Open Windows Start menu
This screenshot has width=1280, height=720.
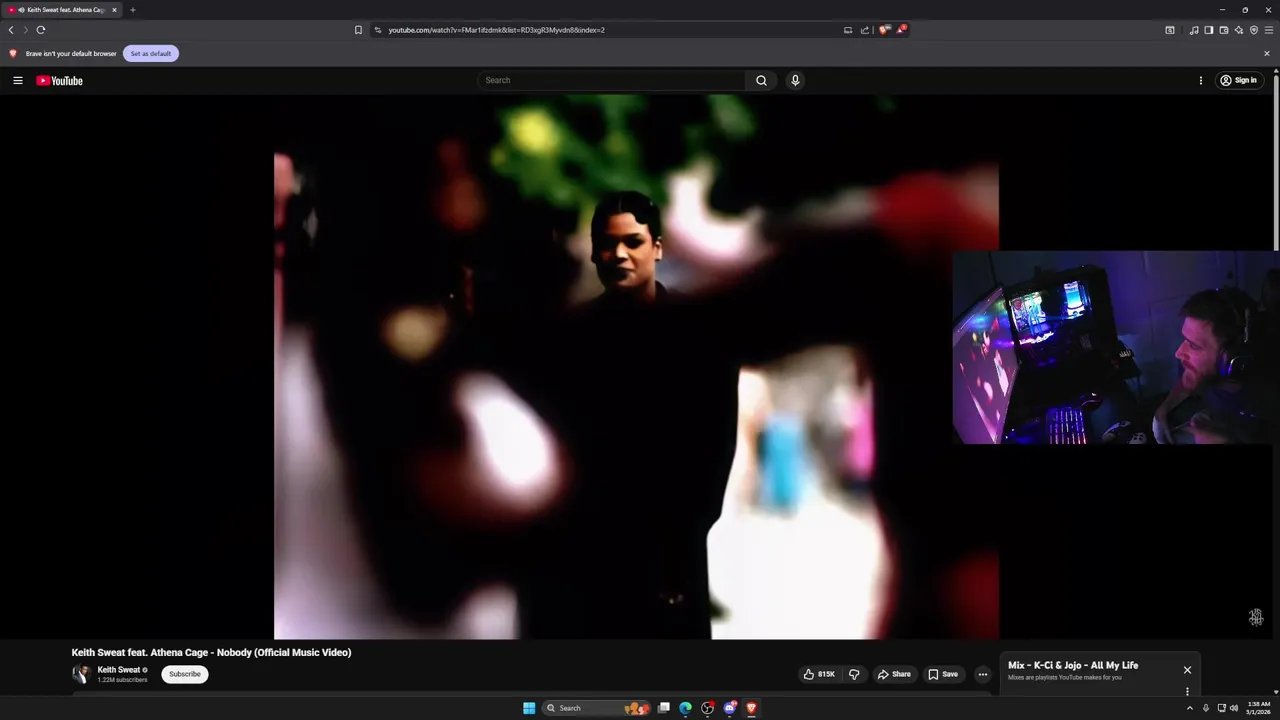[x=529, y=708]
